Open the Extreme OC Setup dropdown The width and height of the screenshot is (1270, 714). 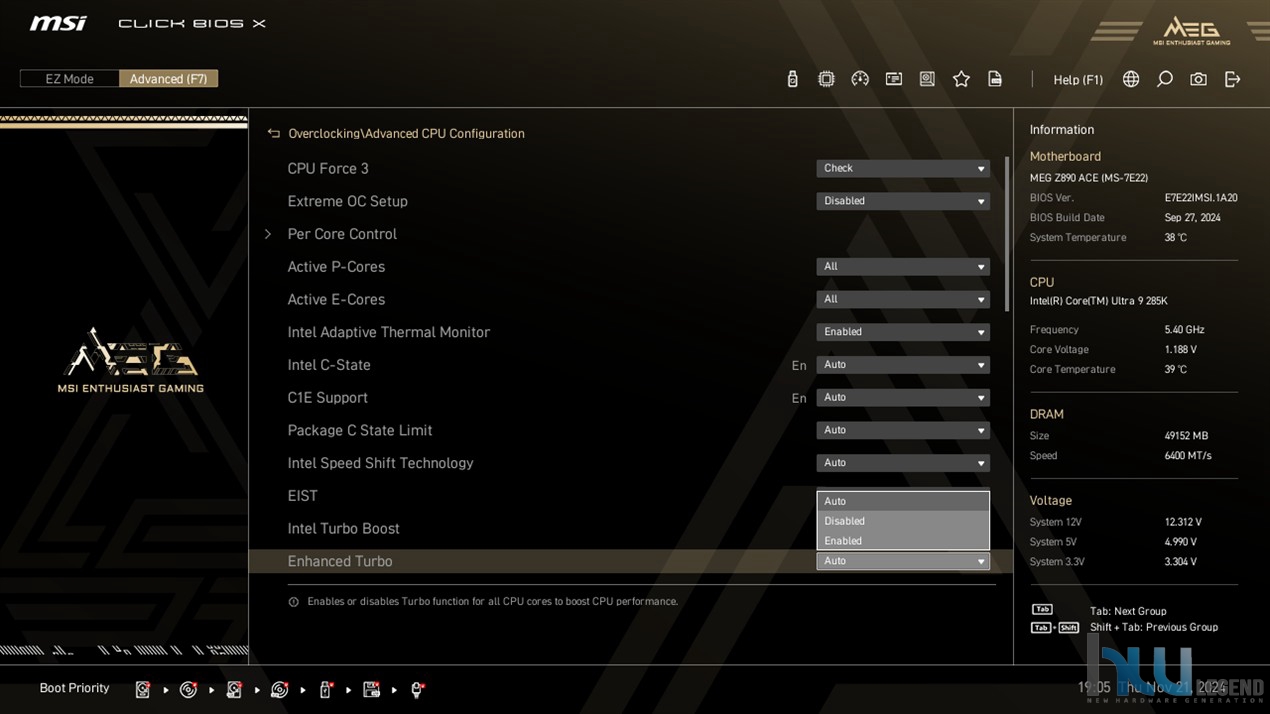point(903,201)
